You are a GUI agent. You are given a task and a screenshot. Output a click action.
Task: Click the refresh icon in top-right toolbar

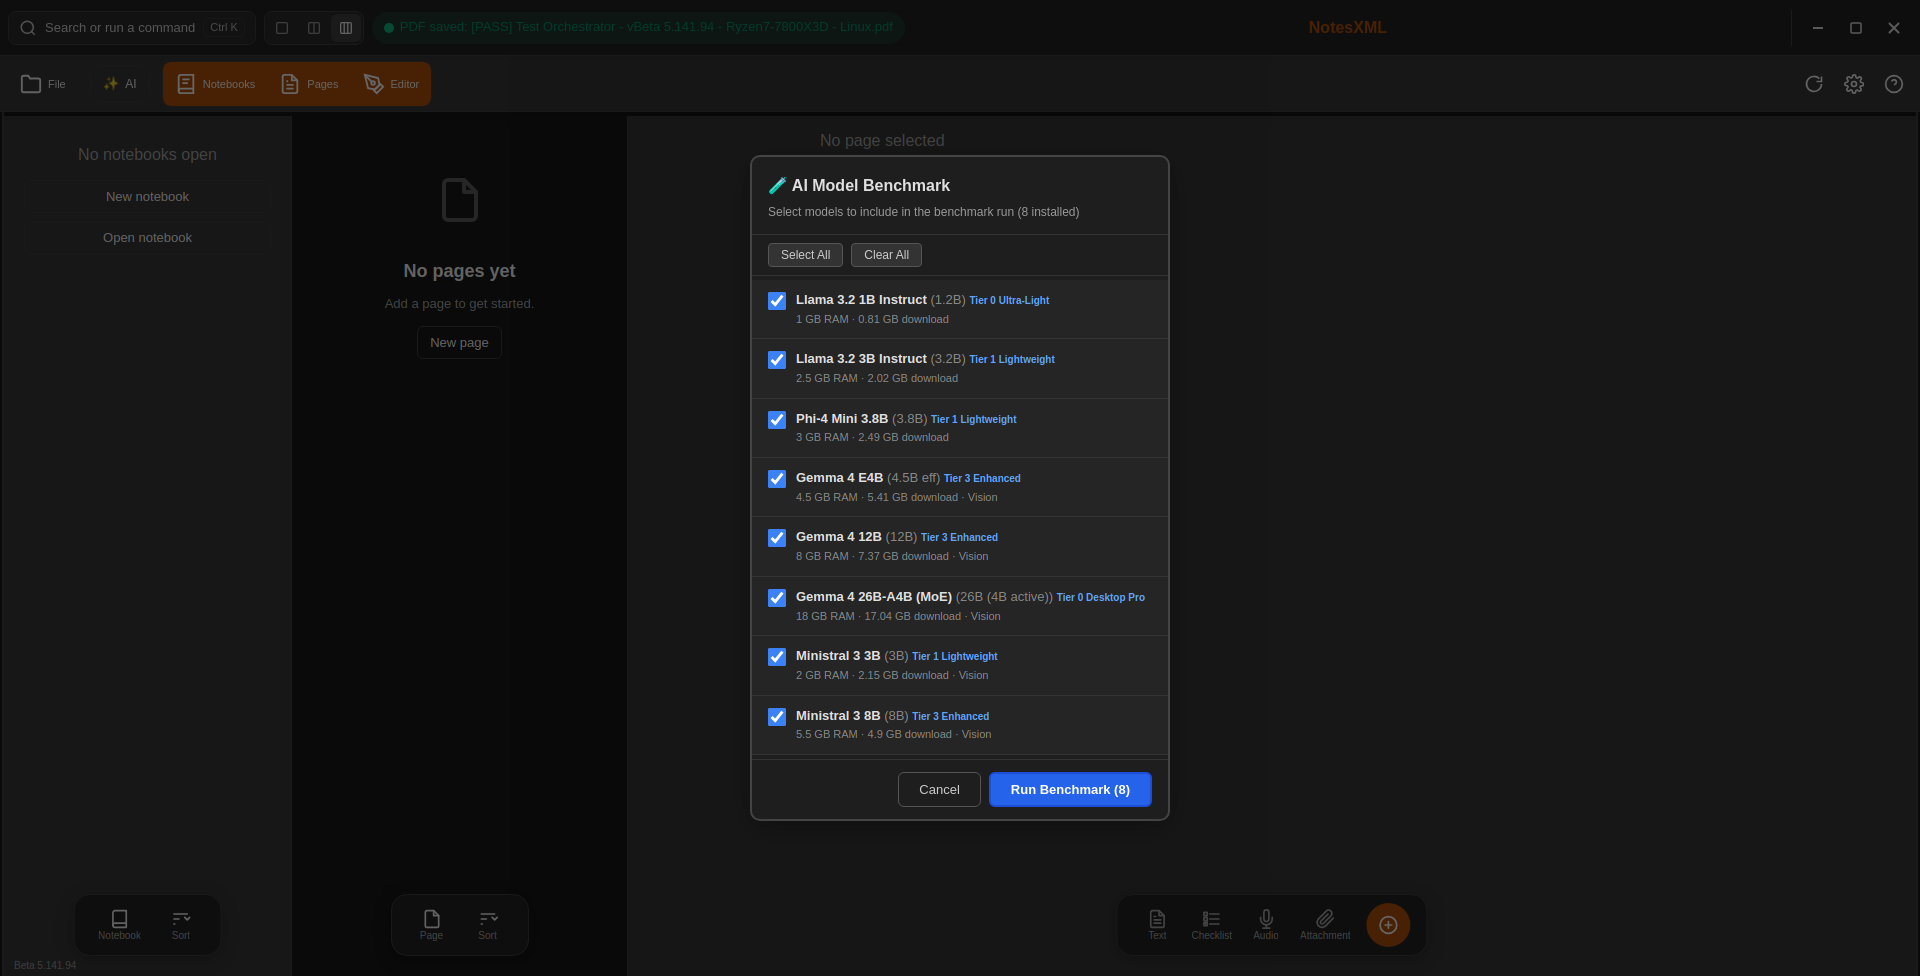pos(1814,84)
